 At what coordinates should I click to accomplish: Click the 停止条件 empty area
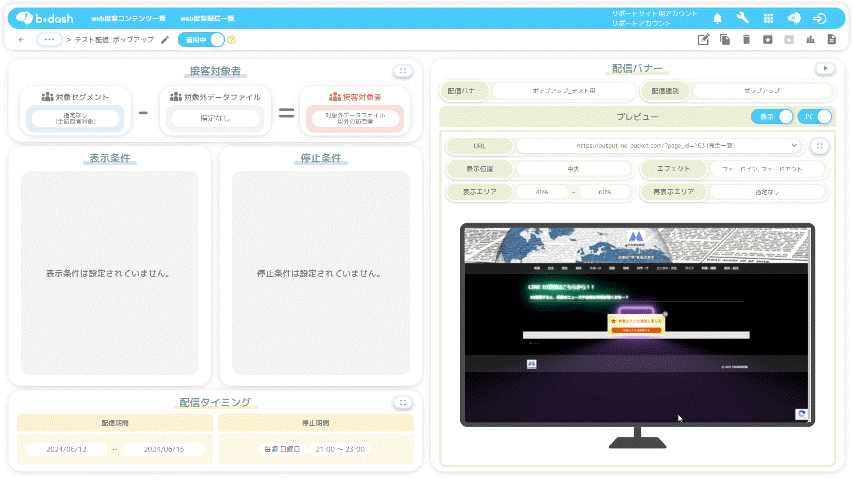click(320, 273)
